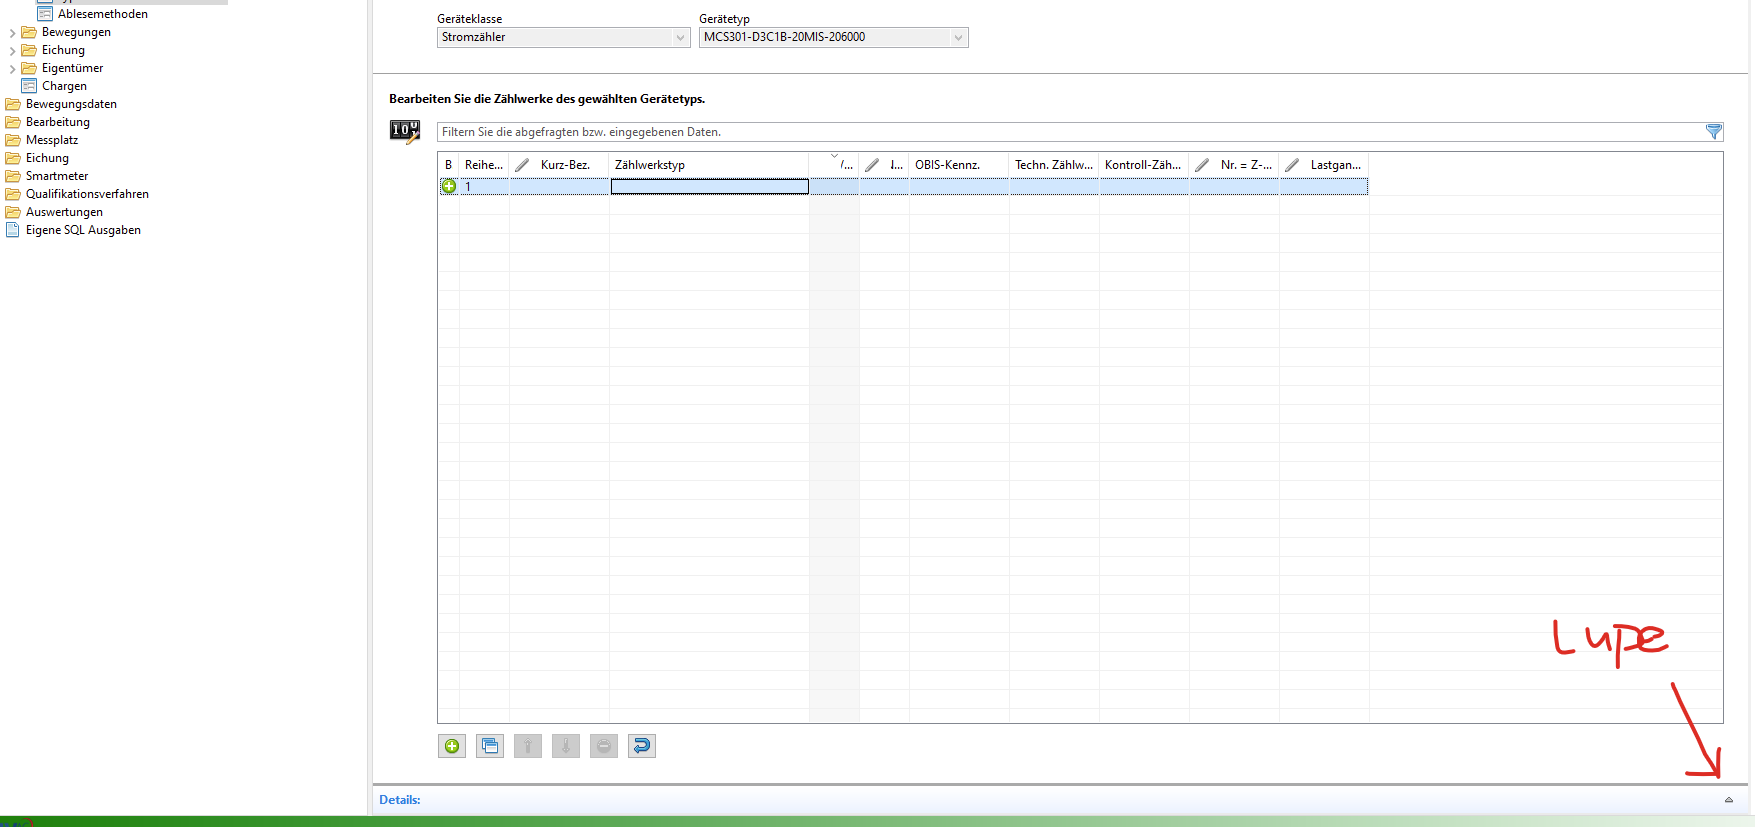Click the grayed-out move up arrow
Image resolution: width=1755 pixels, height=827 pixels.
coord(528,746)
